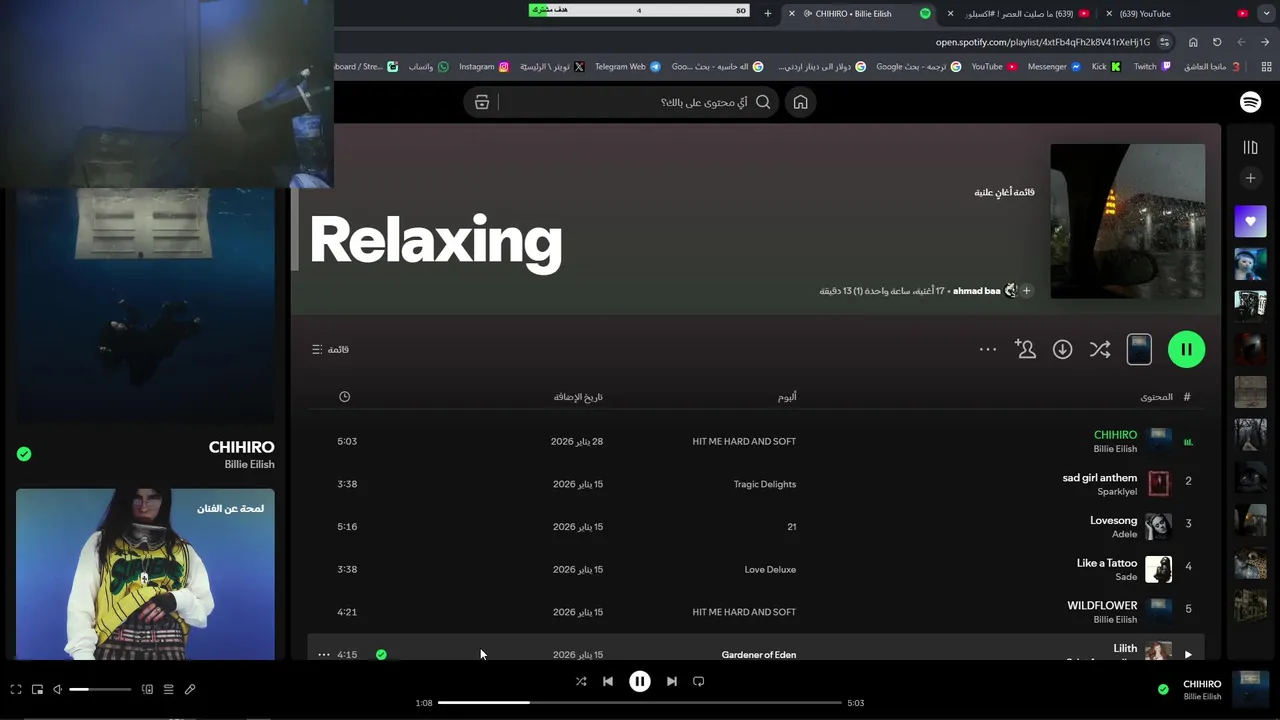The height and width of the screenshot is (720, 1280).
Task: Open the Tragic Delights album link
Action: tap(765, 484)
